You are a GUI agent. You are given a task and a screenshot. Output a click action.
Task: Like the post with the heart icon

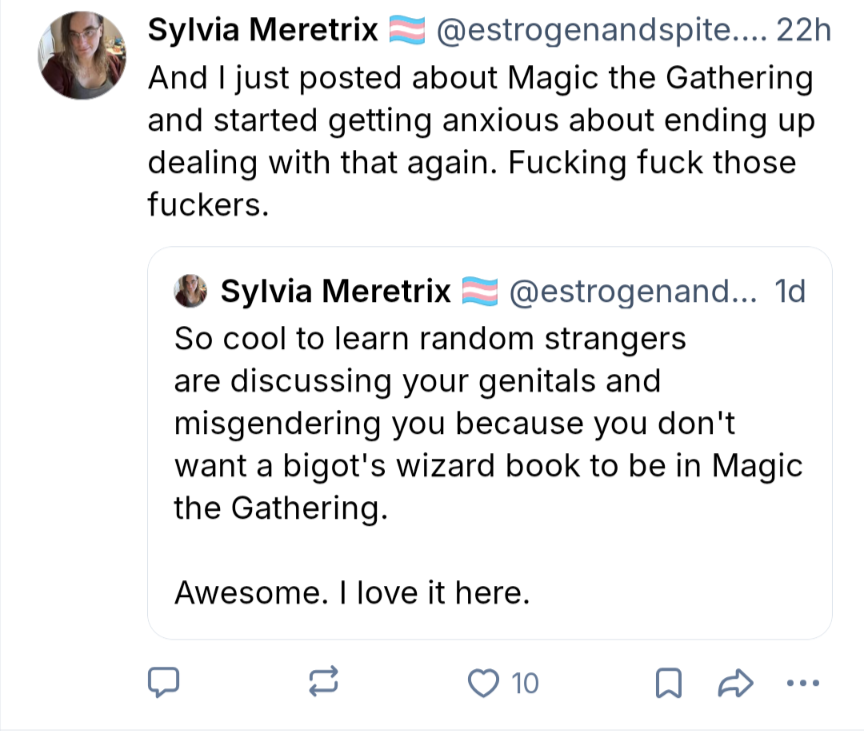(483, 683)
